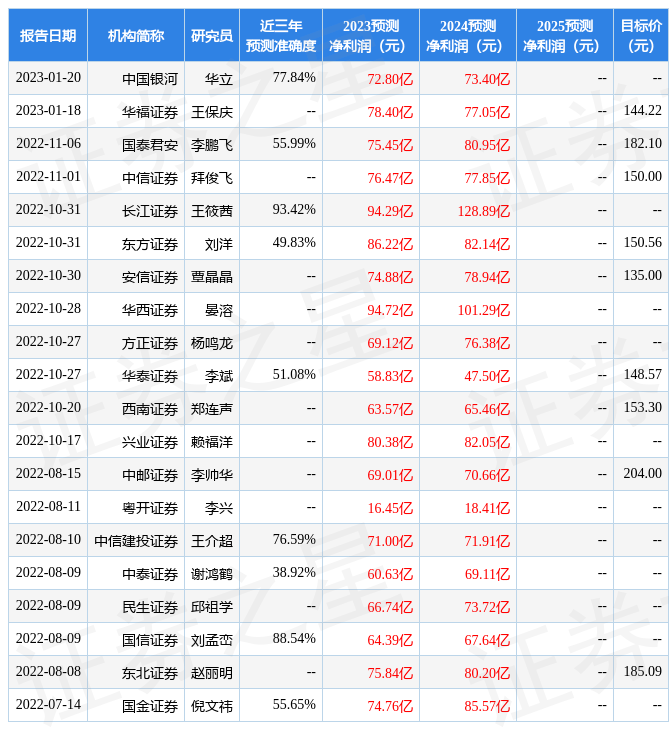Click researcher name 华立

(x=218, y=79)
